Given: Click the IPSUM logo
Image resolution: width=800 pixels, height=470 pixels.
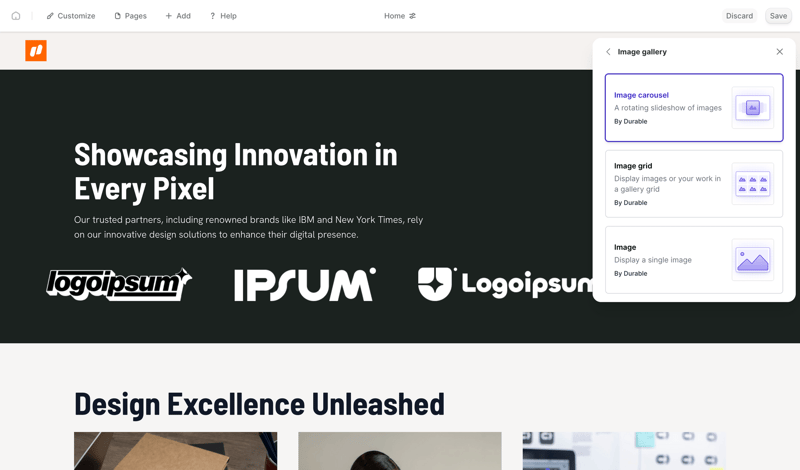Looking at the screenshot, I should pyautogui.click(x=305, y=284).
